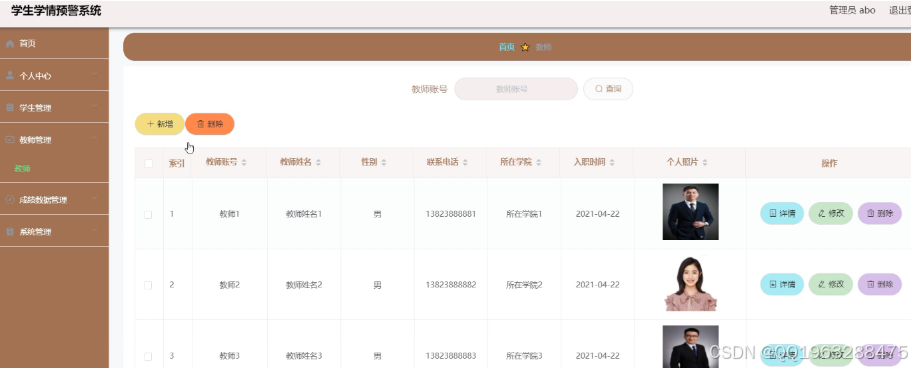Viewport: 912px width, 368px height.
Task: Click the home icon in sidebar
Action: tap(9, 44)
